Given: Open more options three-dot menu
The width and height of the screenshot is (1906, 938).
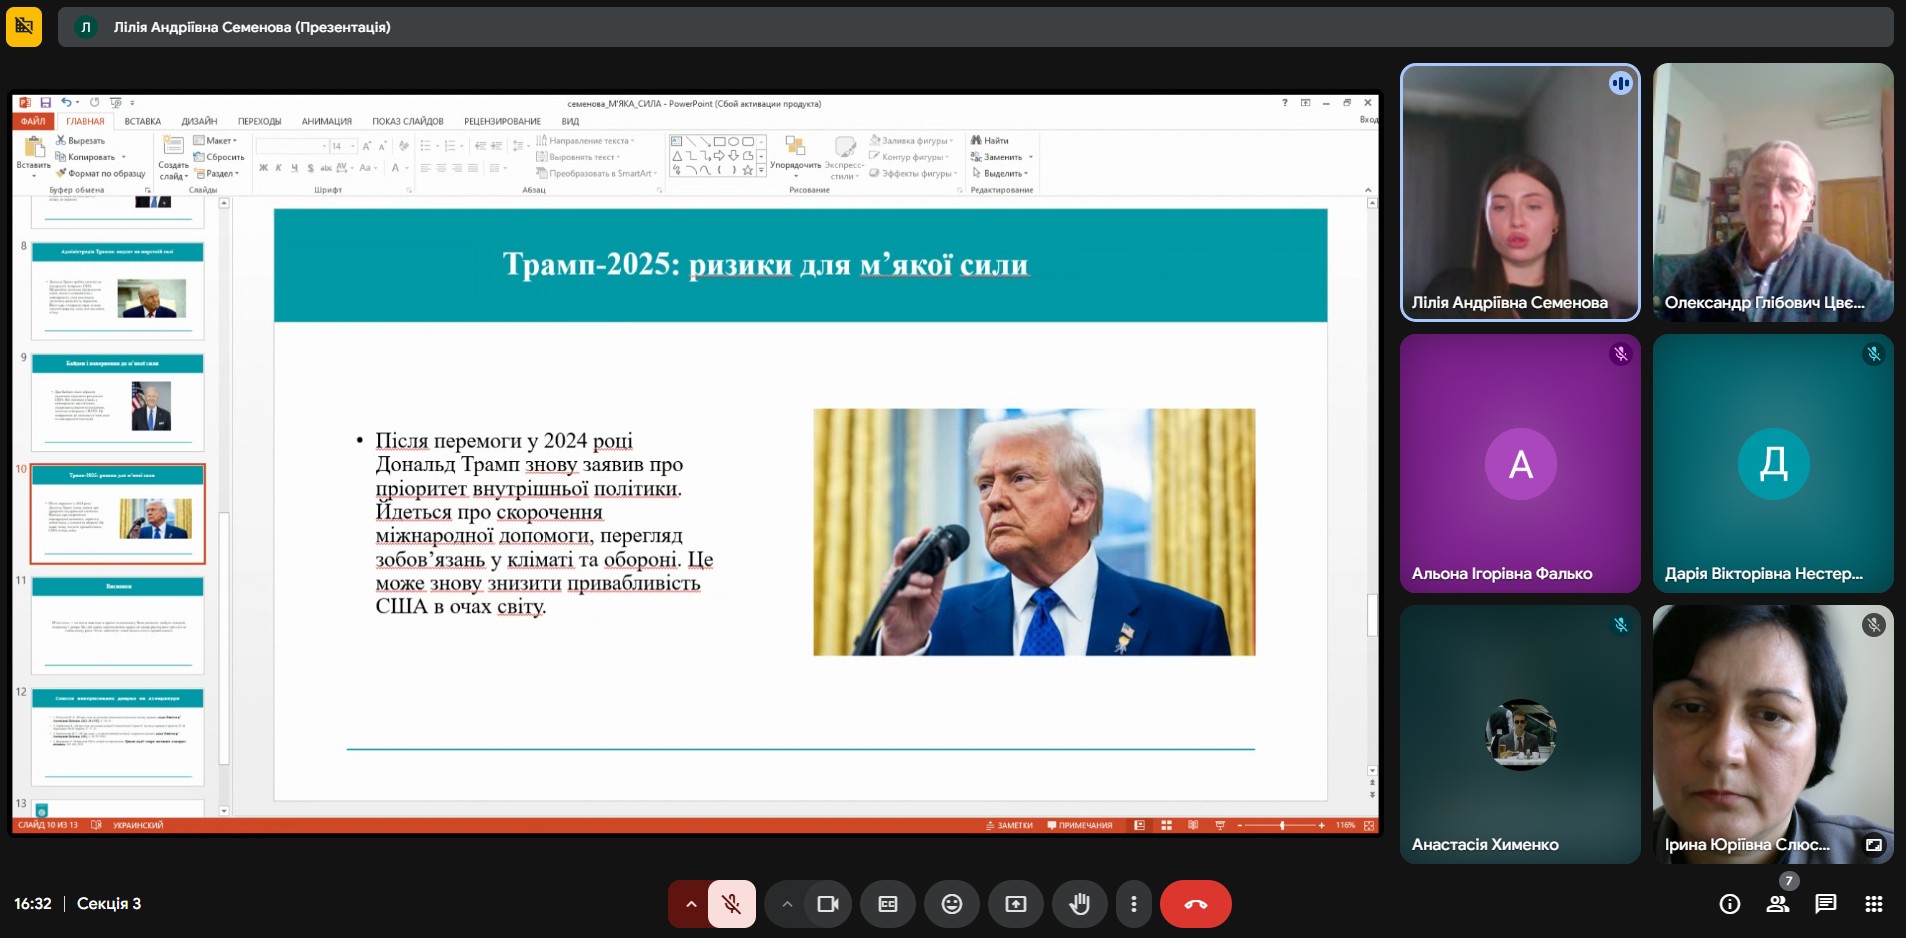Looking at the screenshot, I should (1133, 904).
